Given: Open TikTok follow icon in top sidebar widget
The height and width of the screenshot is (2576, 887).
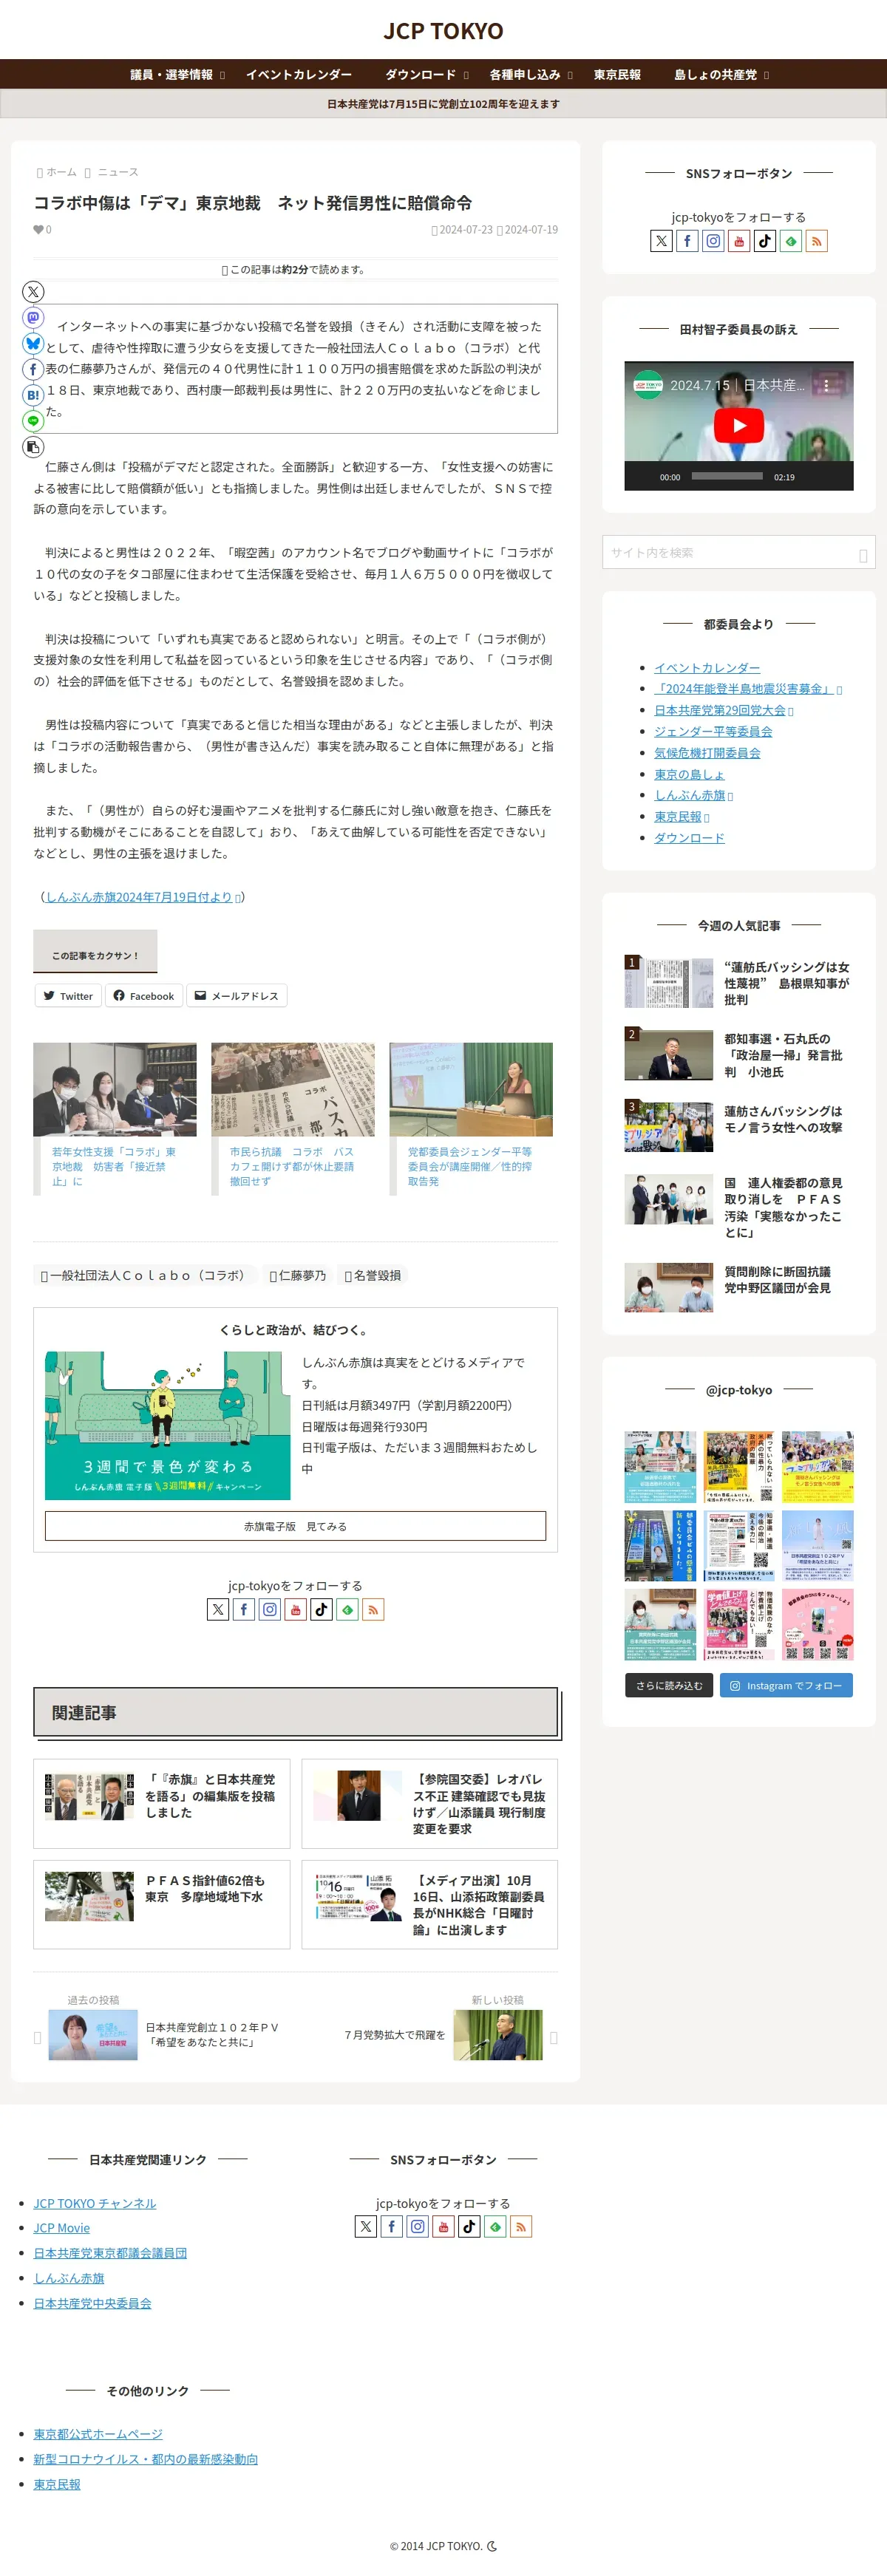Looking at the screenshot, I should point(765,241).
